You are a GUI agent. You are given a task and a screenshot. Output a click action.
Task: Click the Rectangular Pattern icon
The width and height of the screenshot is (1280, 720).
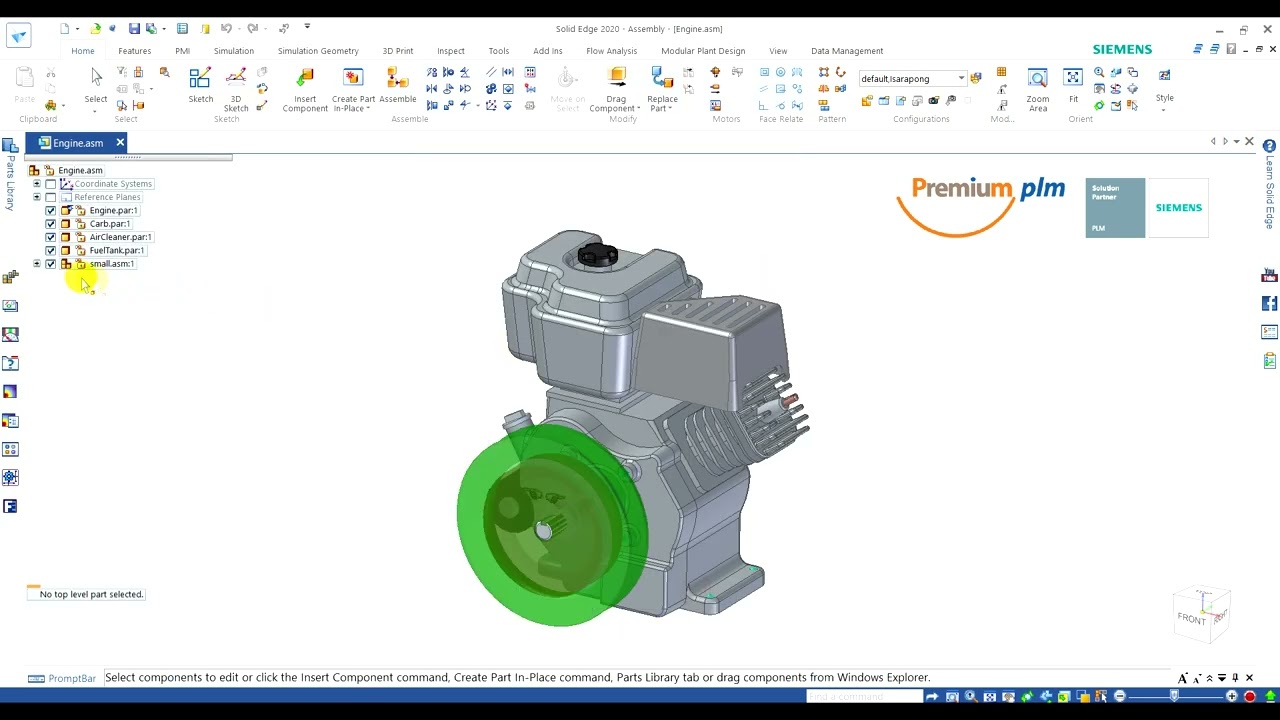[824, 73]
